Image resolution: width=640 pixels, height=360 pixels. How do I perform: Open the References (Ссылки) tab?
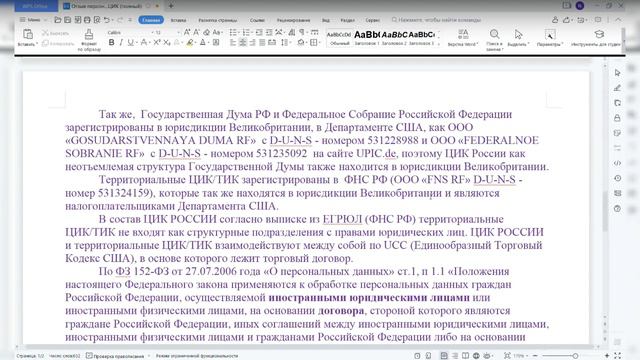pos(257,20)
